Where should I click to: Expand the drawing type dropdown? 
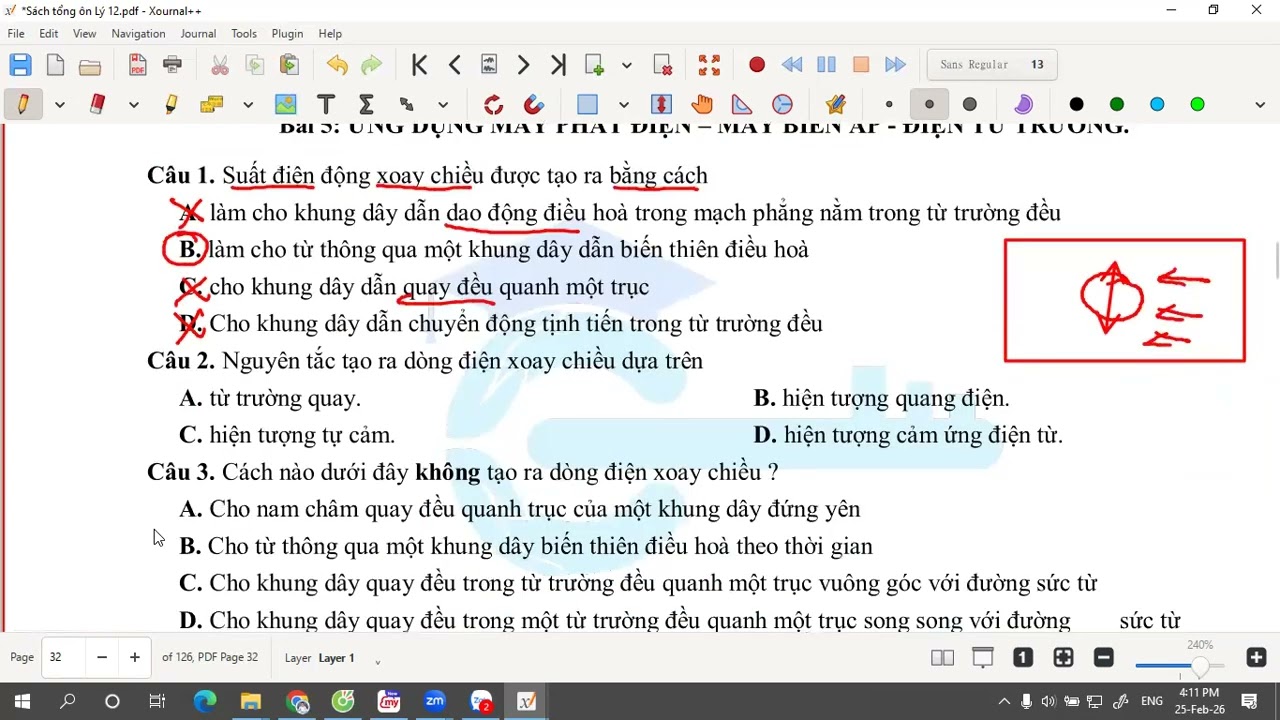(444, 104)
